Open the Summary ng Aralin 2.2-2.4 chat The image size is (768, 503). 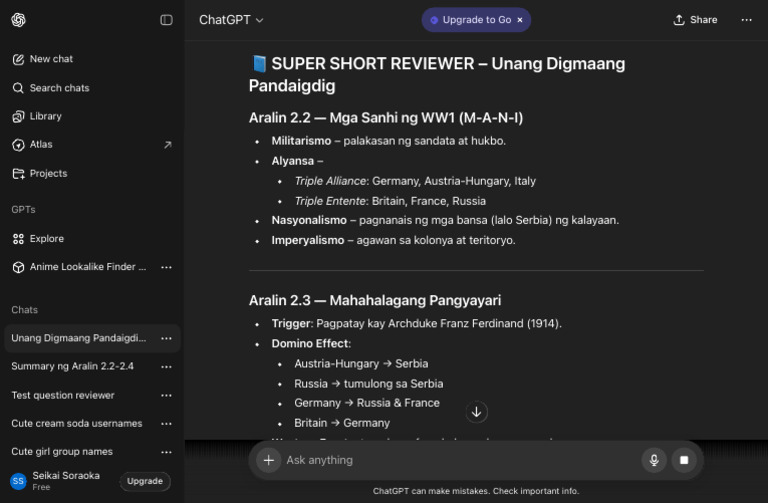72,366
